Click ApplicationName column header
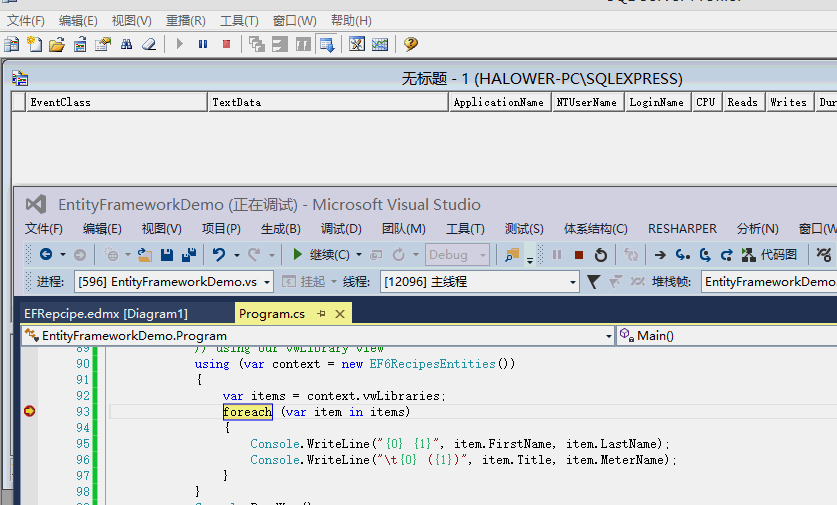The width and height of the screenshot is (837, 505). point(499,102)
